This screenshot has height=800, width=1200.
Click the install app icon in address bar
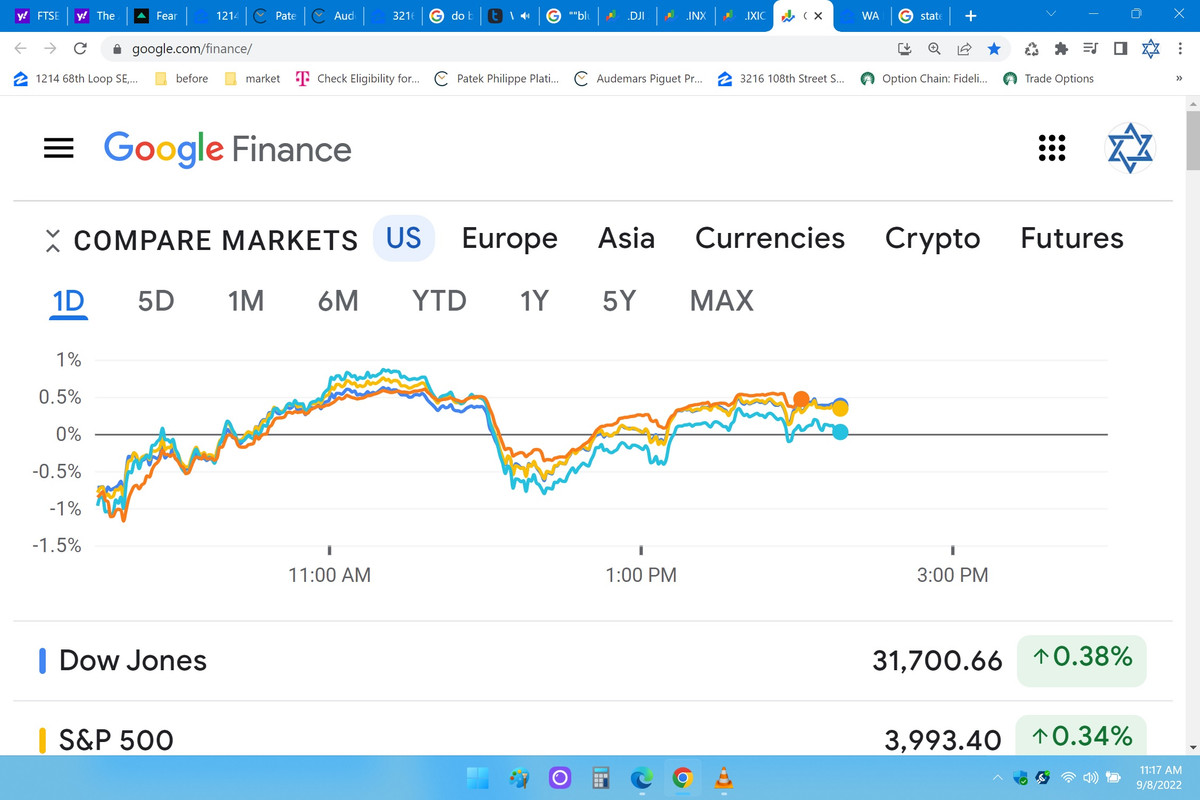click(905, 48)
